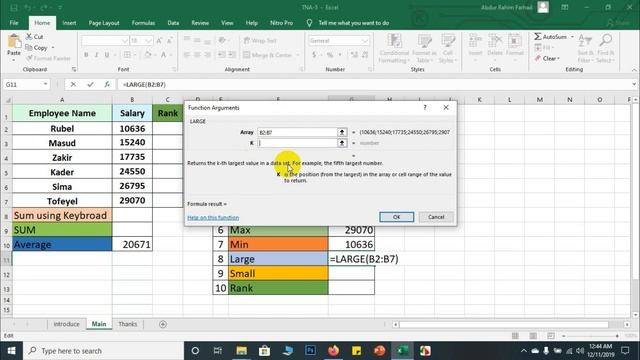Image resolution: width=640 pixels, height=360 pixels.
Task: Open Help on this function link
Action: click(x=213, y=218)
